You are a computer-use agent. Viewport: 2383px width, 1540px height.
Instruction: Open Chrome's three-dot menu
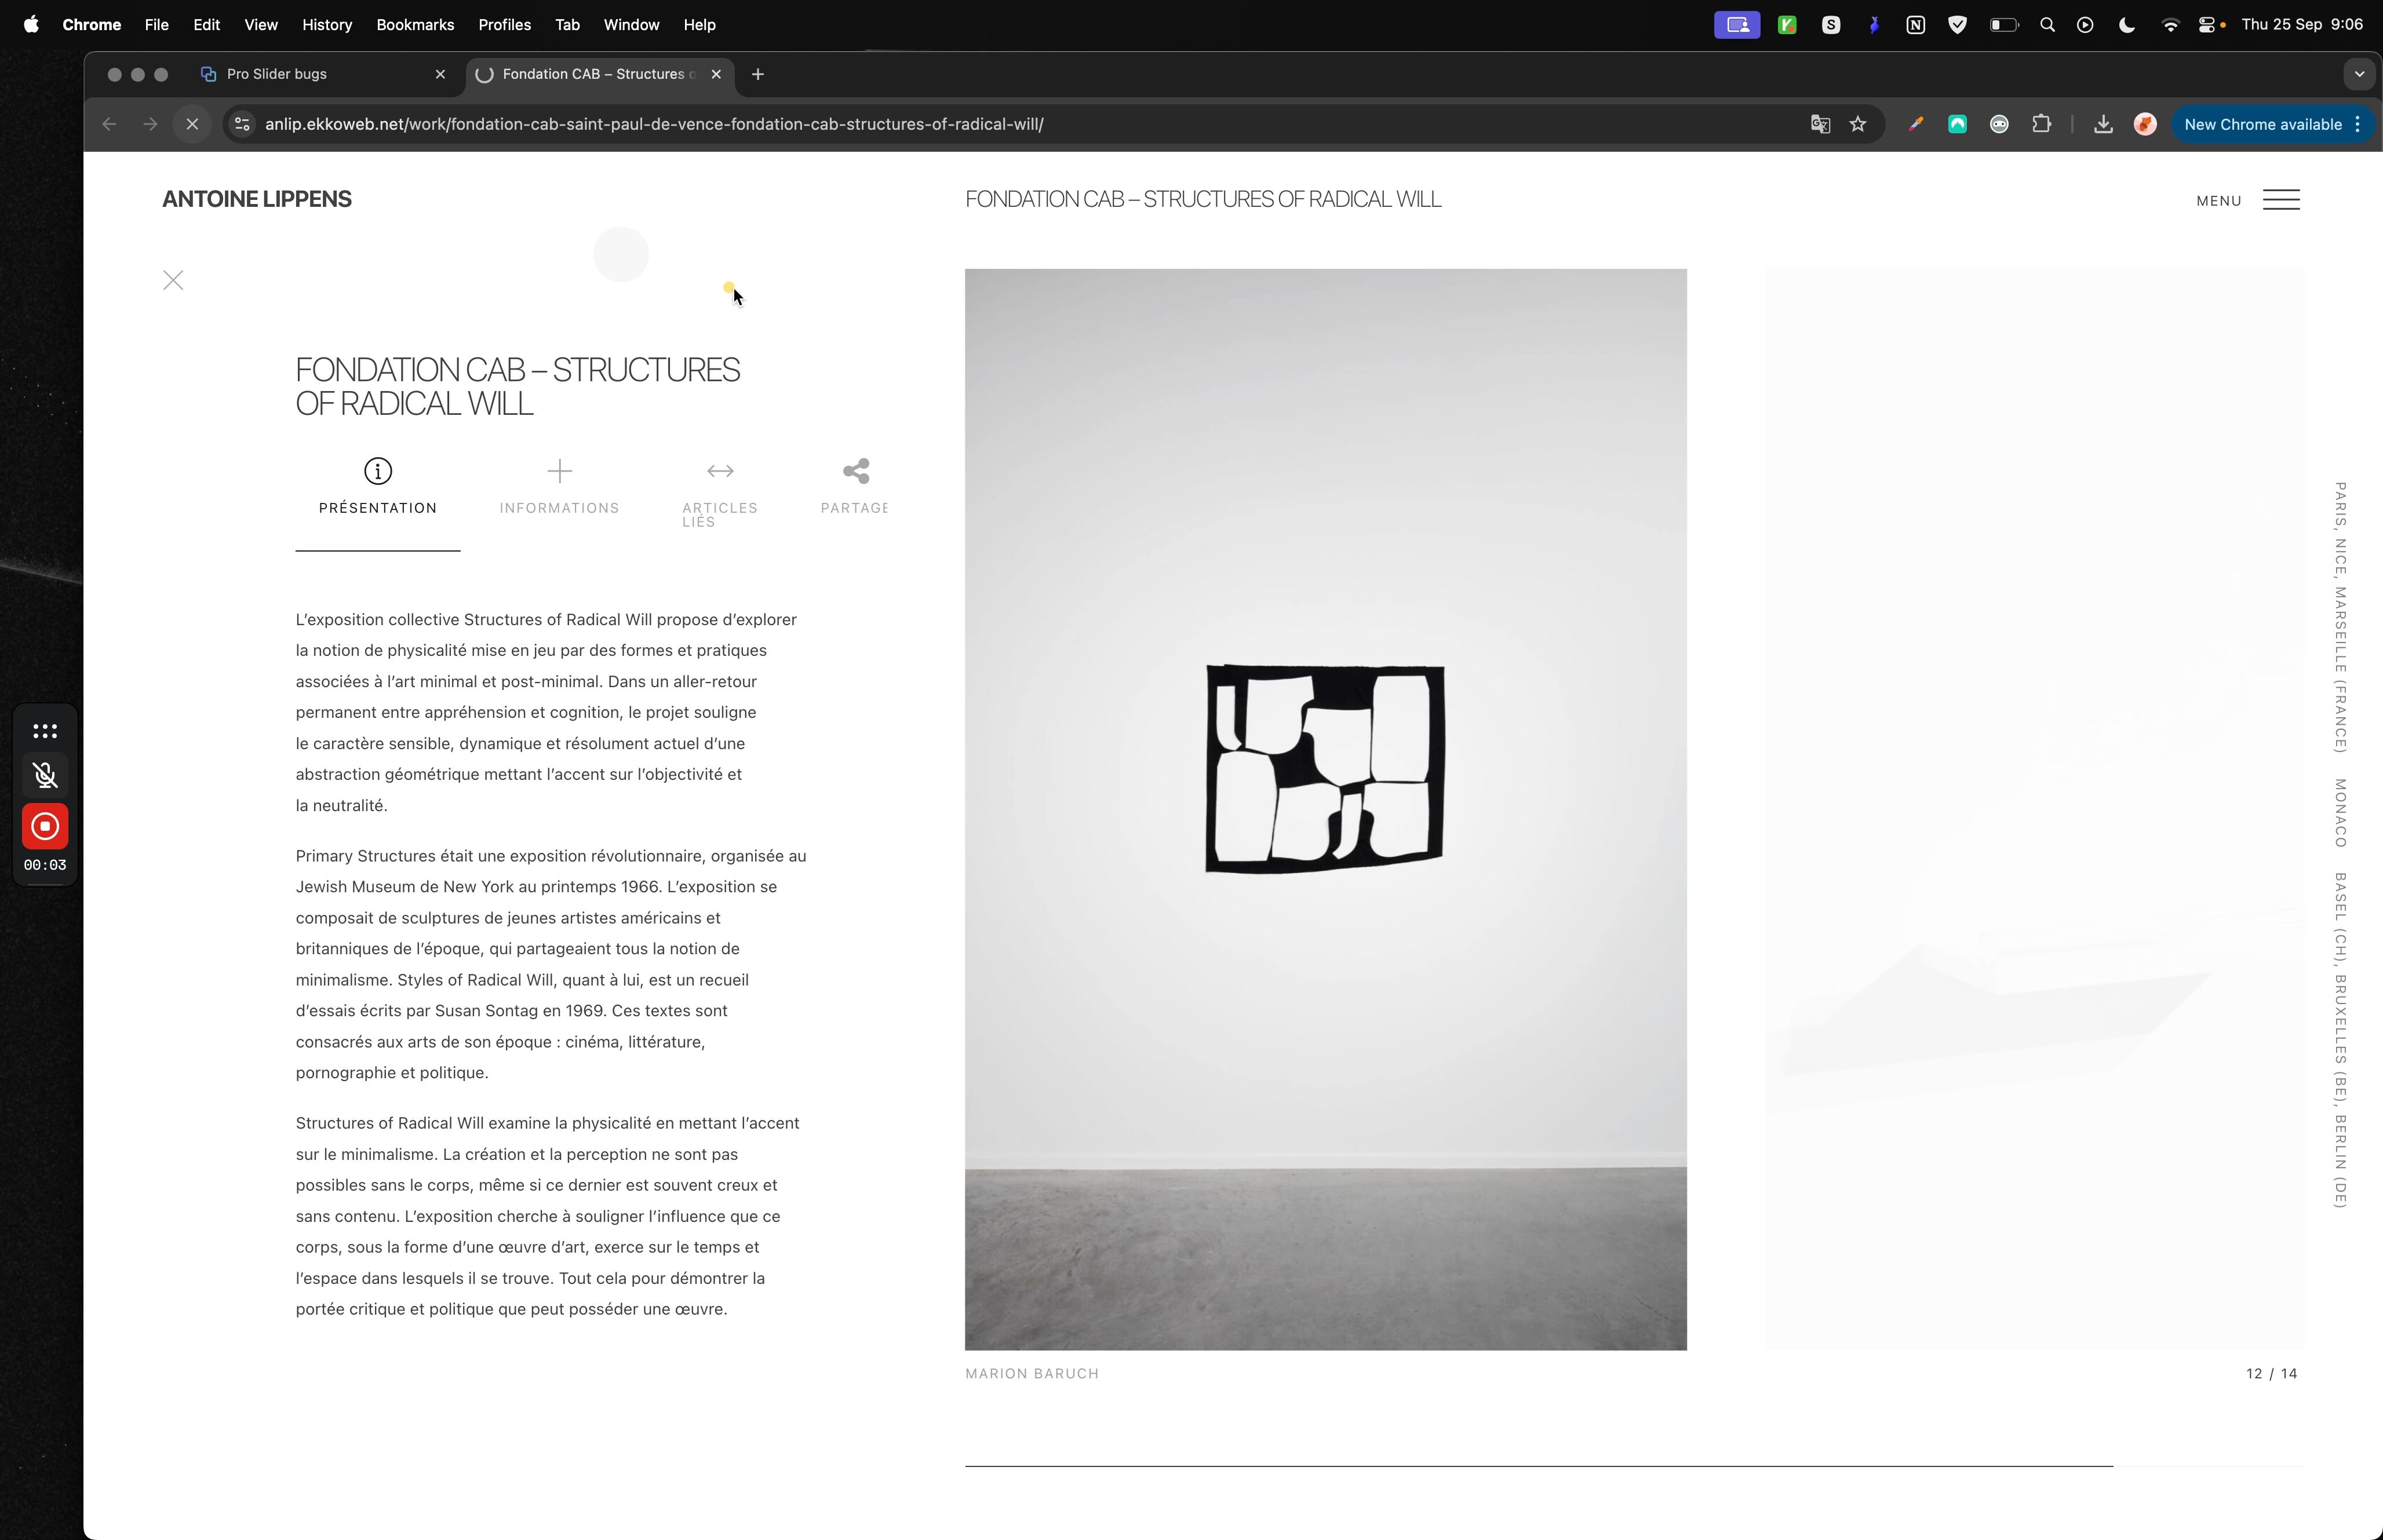pyautogui.click(x=2358, y=124)
